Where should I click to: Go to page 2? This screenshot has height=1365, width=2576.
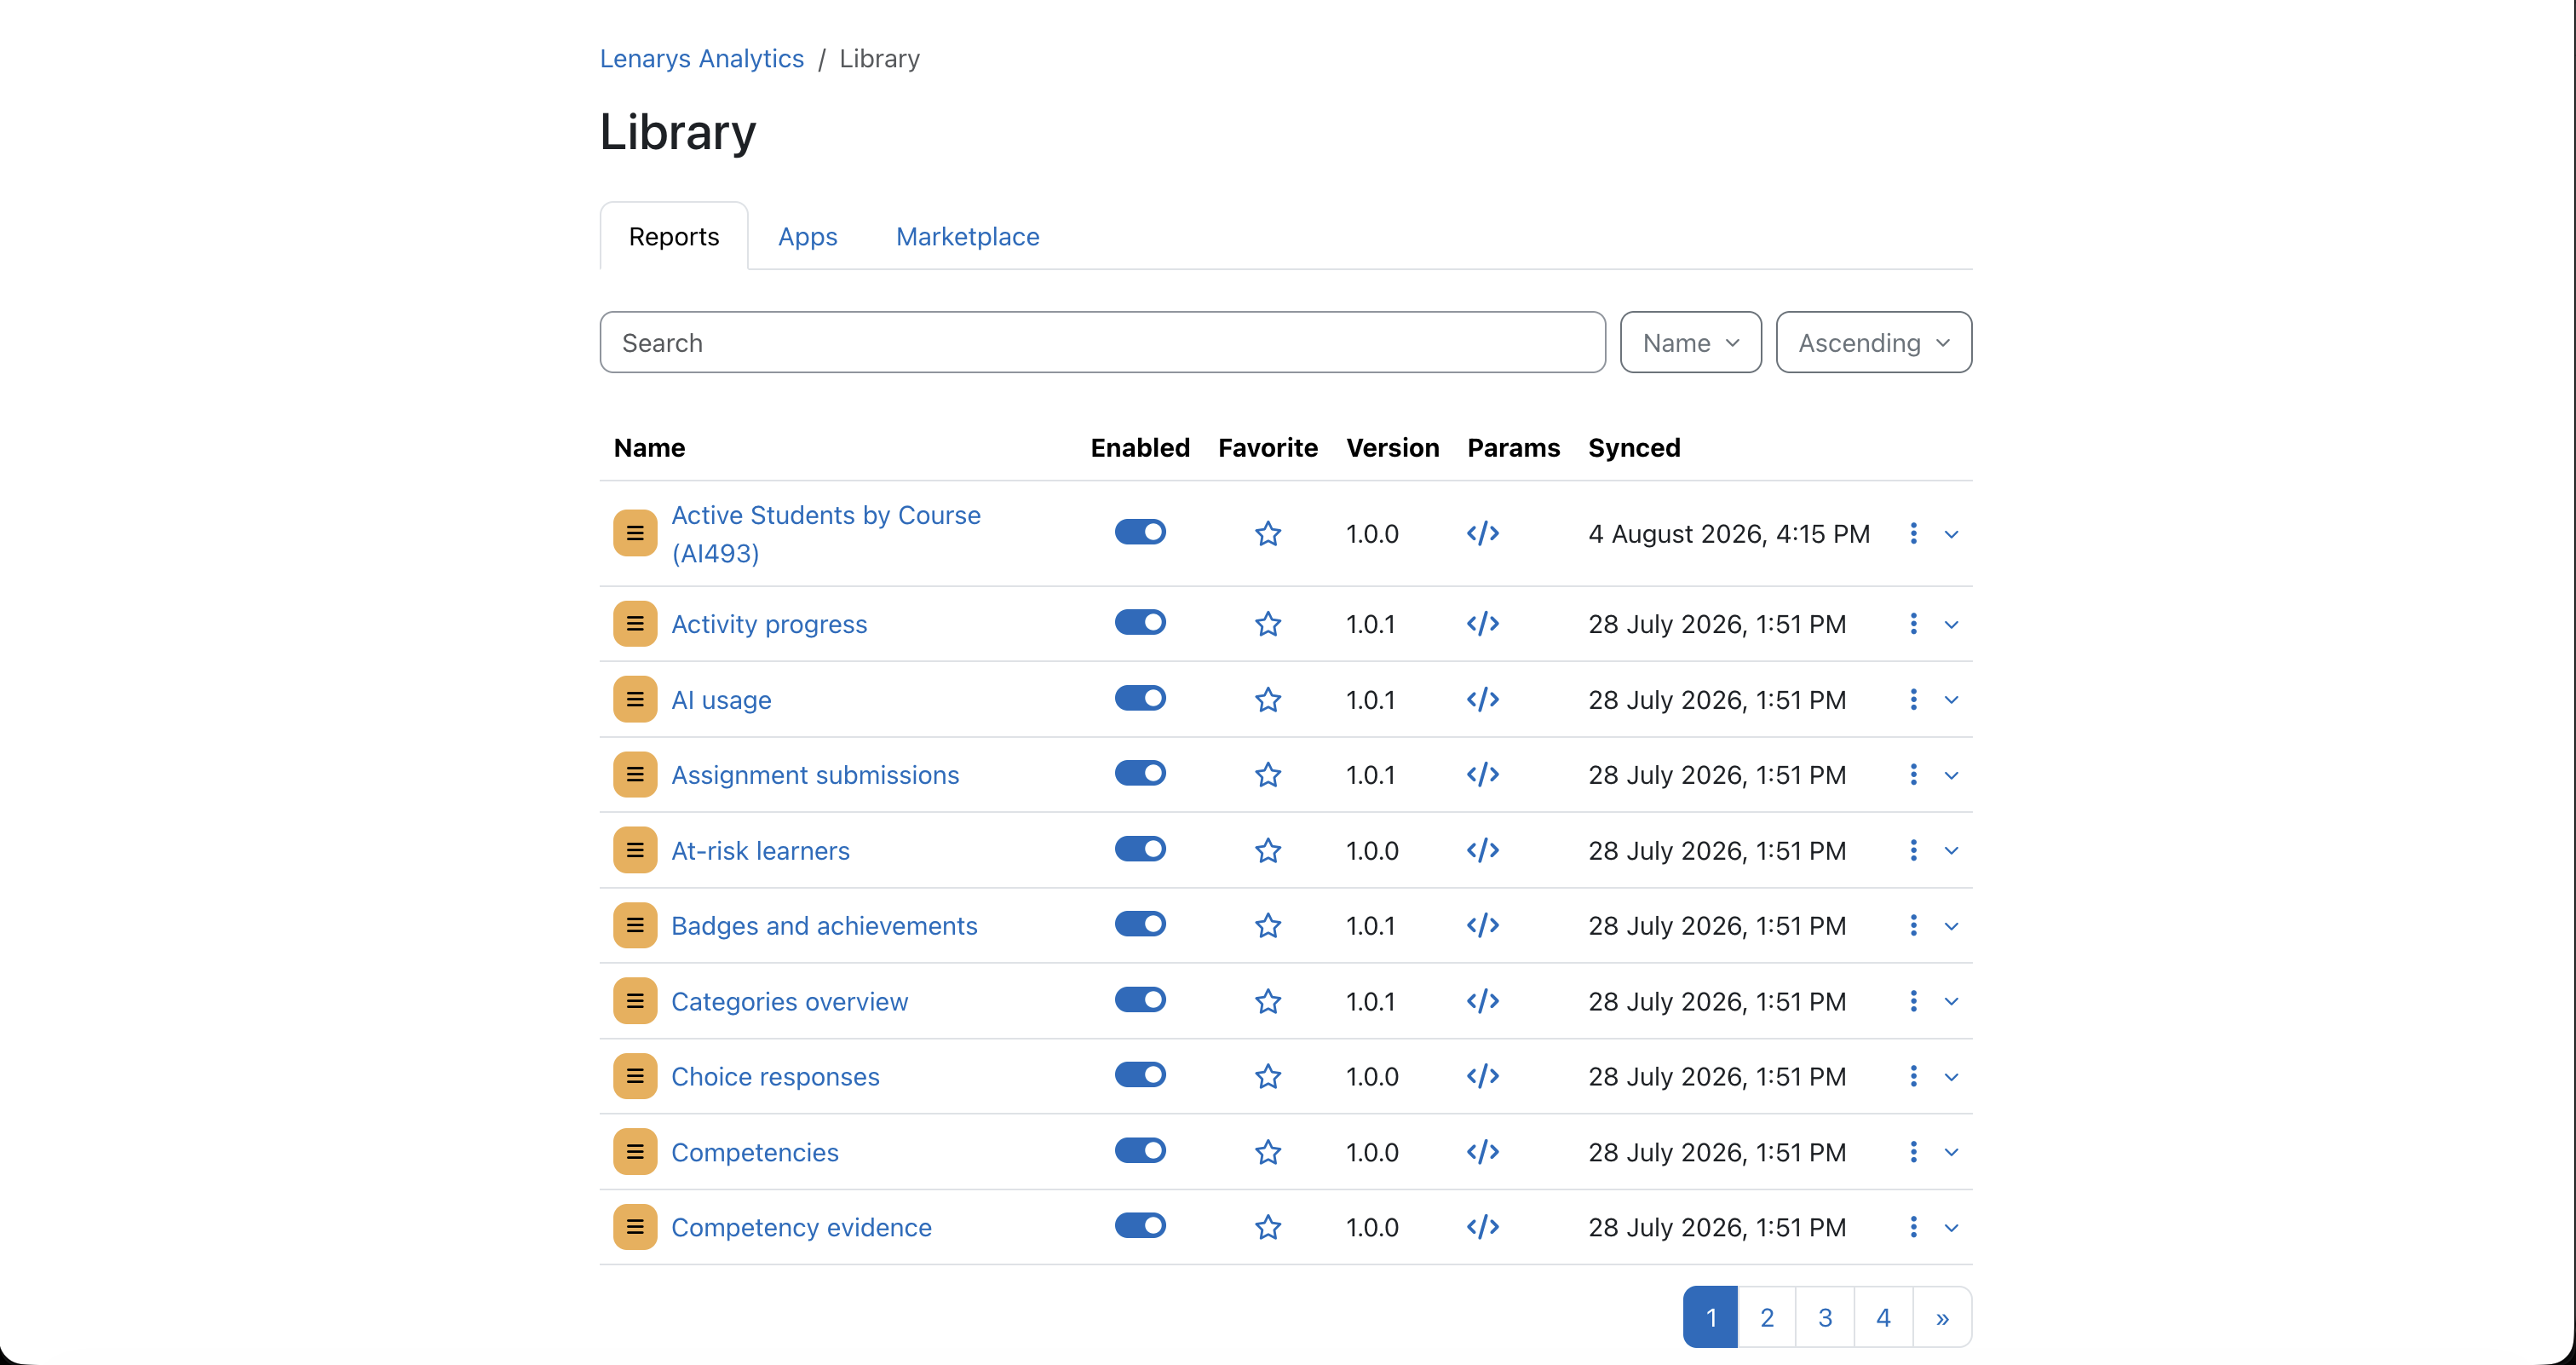pyautogui.click(x=1766, y=1317)
